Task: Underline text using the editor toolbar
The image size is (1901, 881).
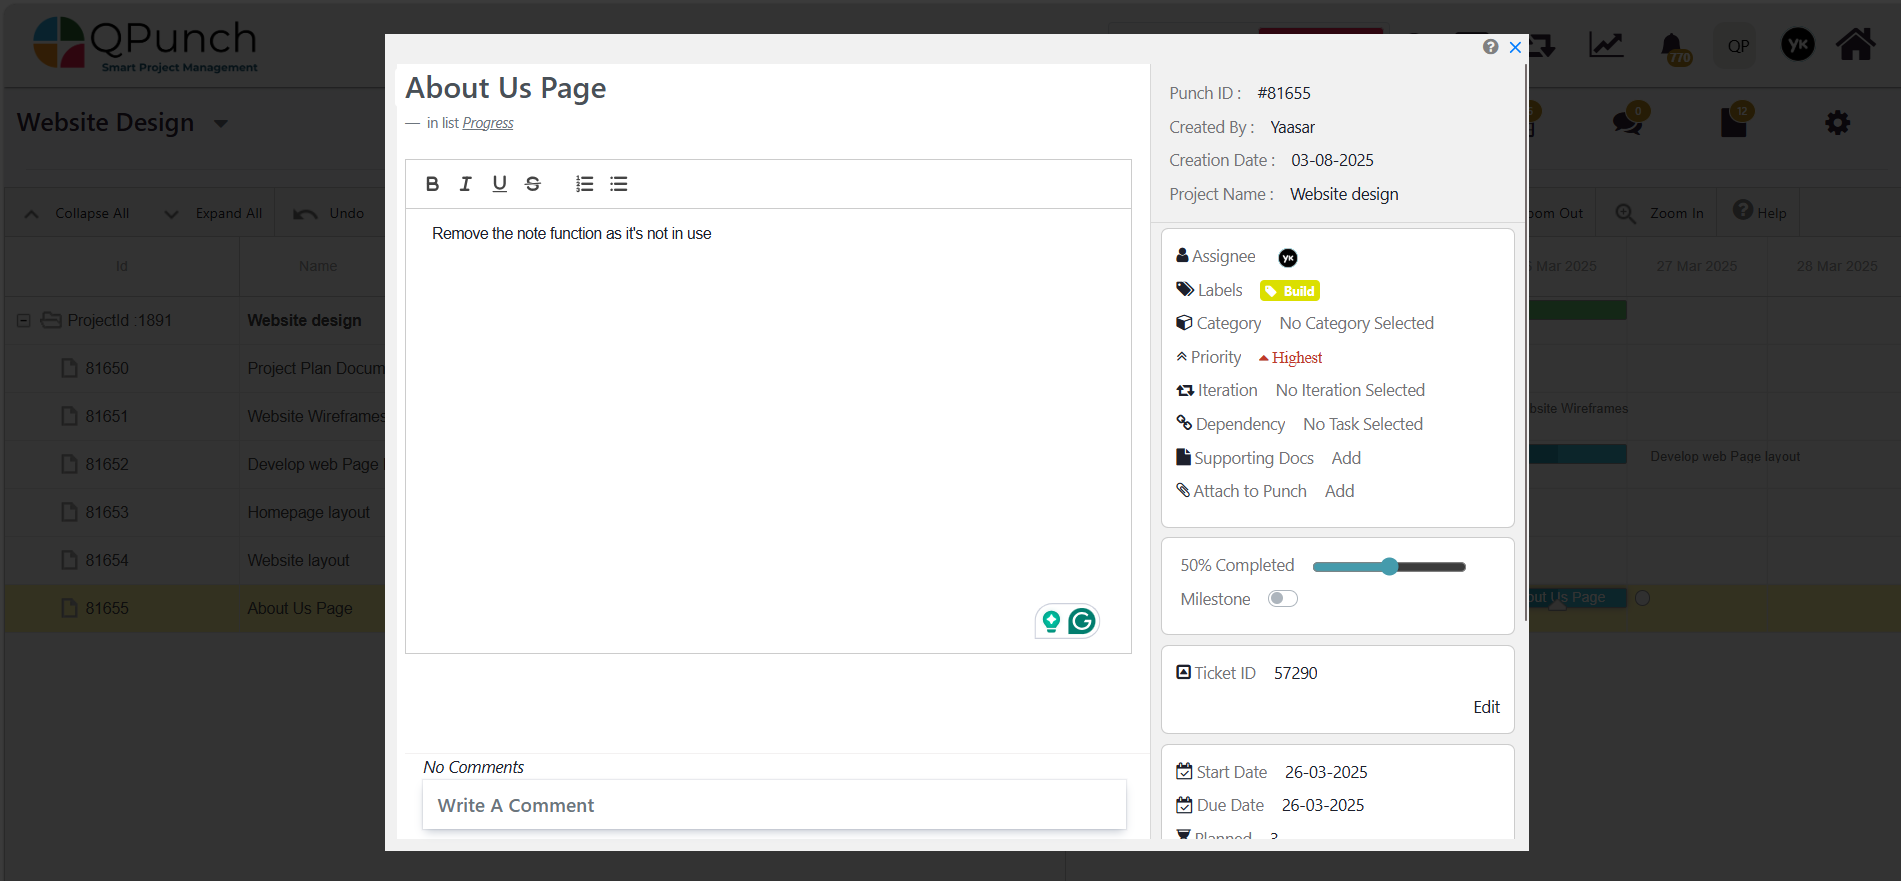Action: pos(499,184)
